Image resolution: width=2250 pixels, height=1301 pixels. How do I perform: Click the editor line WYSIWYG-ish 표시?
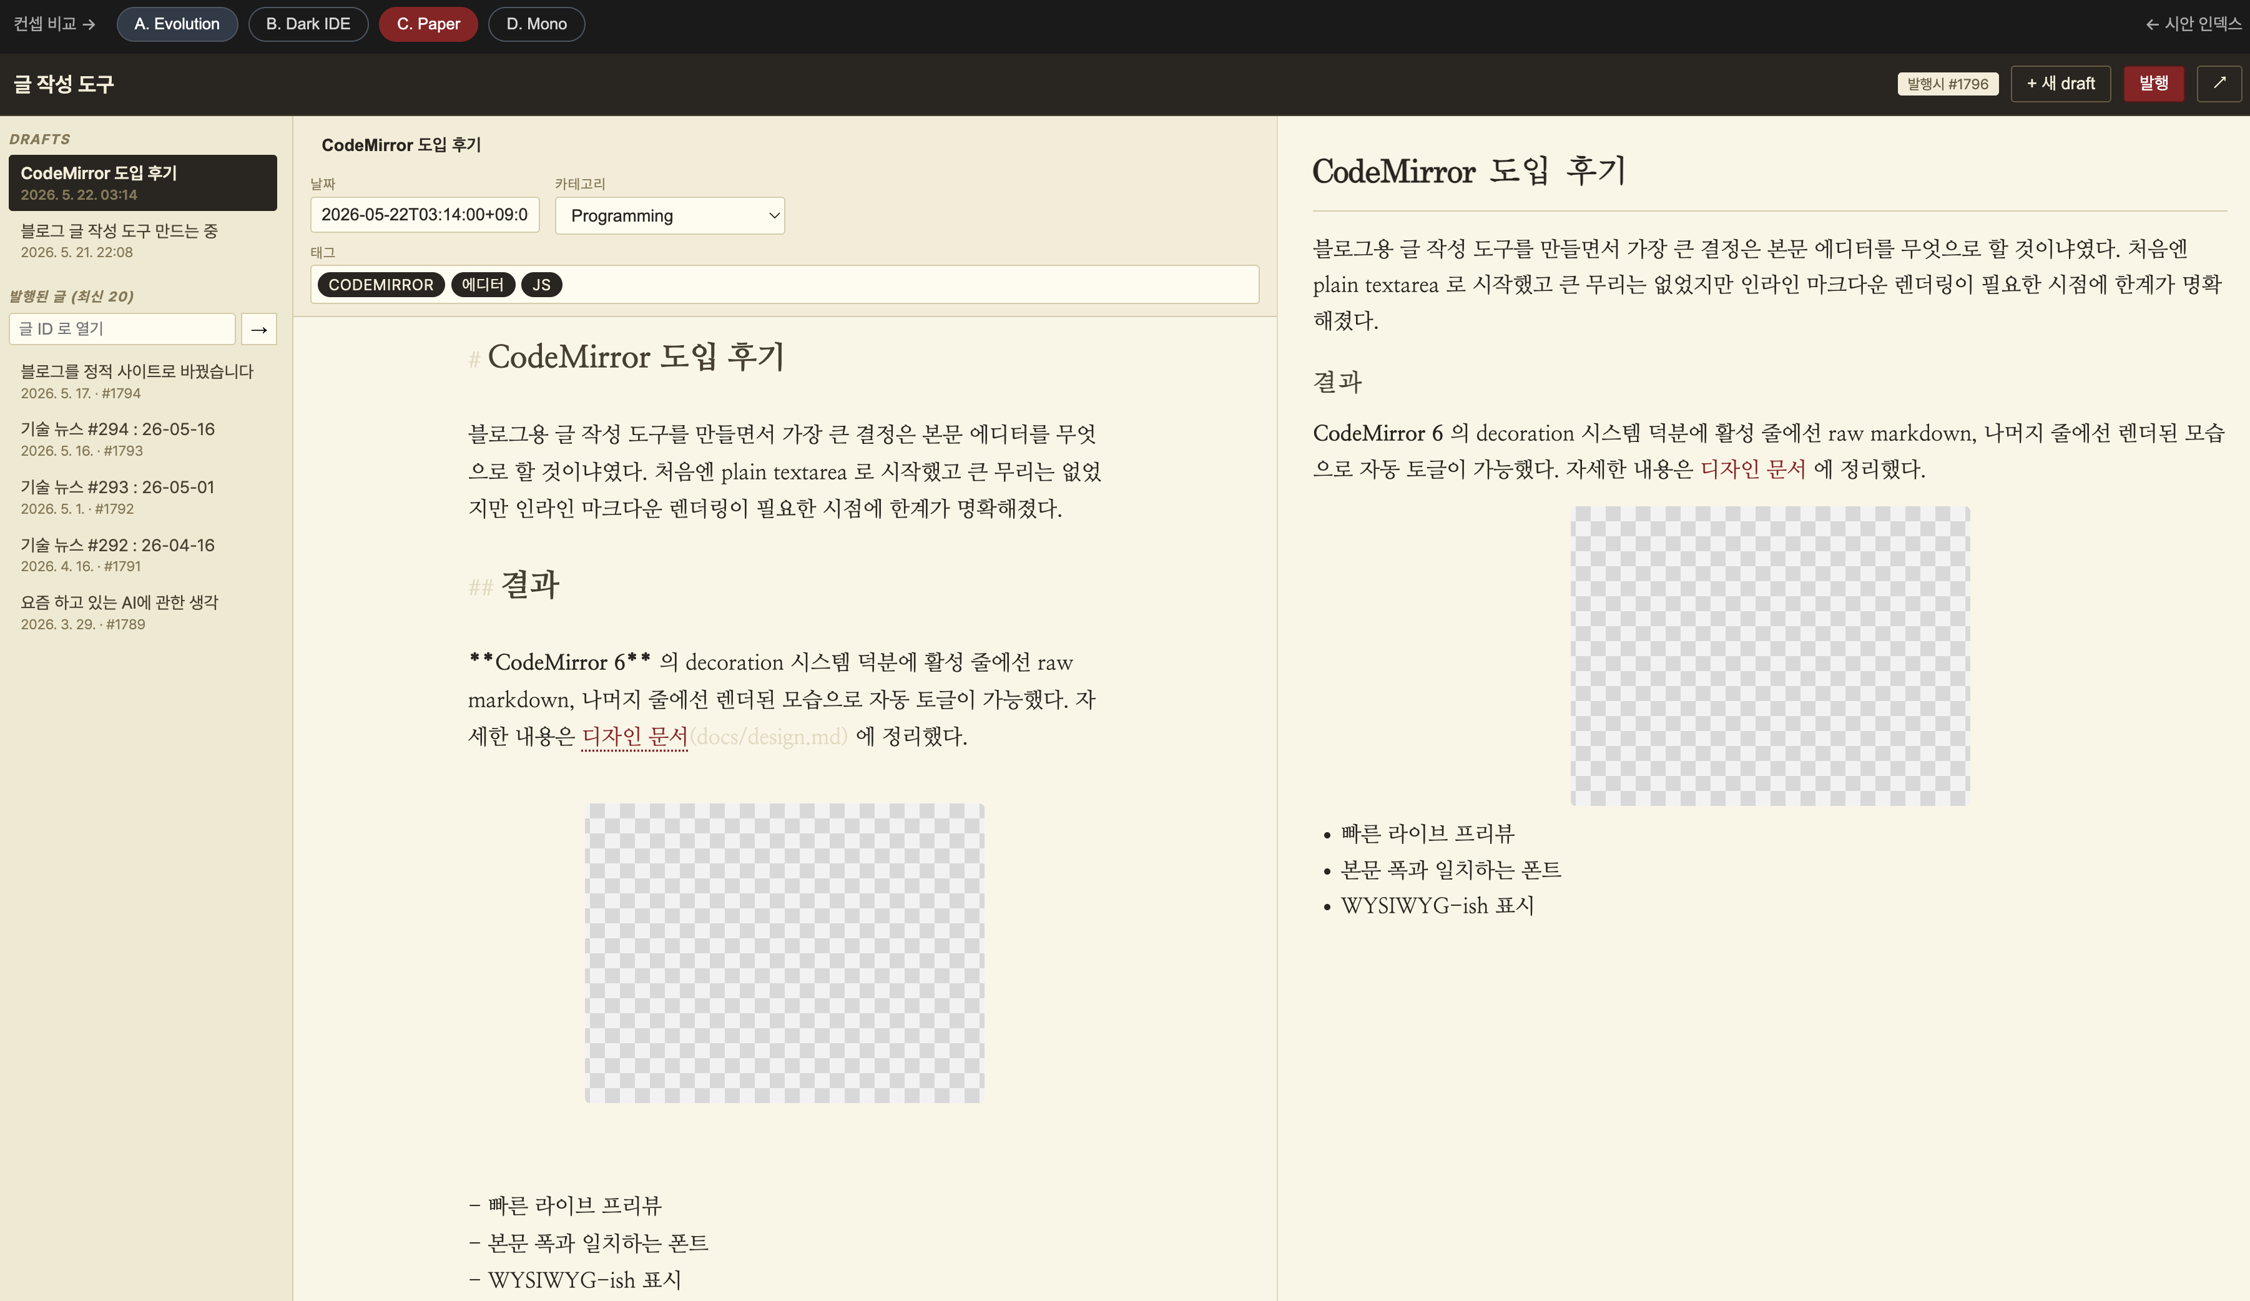575,1280
